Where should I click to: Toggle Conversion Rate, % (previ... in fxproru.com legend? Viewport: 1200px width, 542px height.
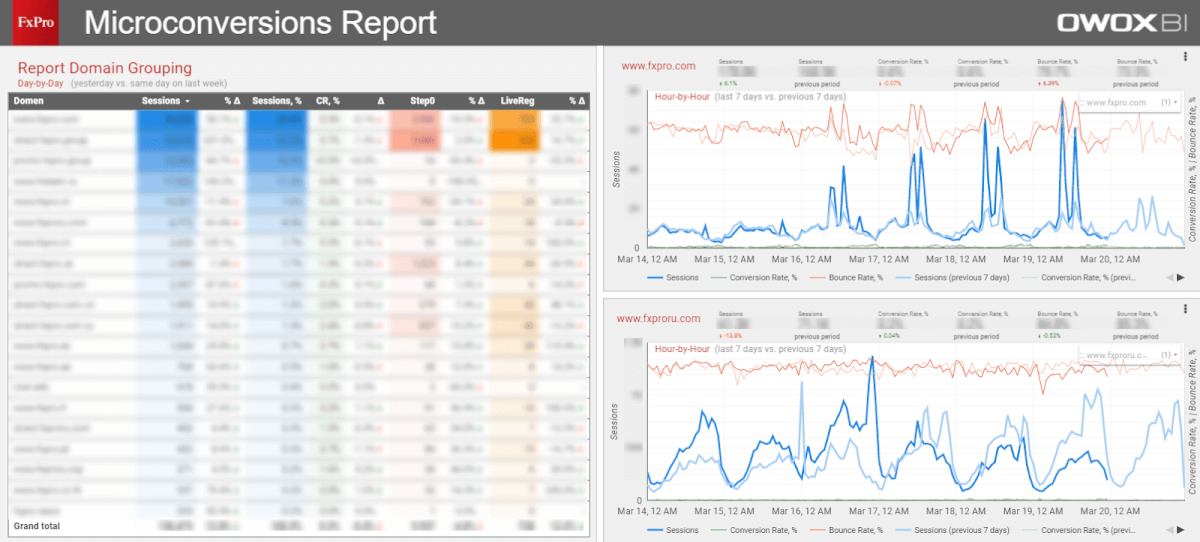tap(1081, 530)
